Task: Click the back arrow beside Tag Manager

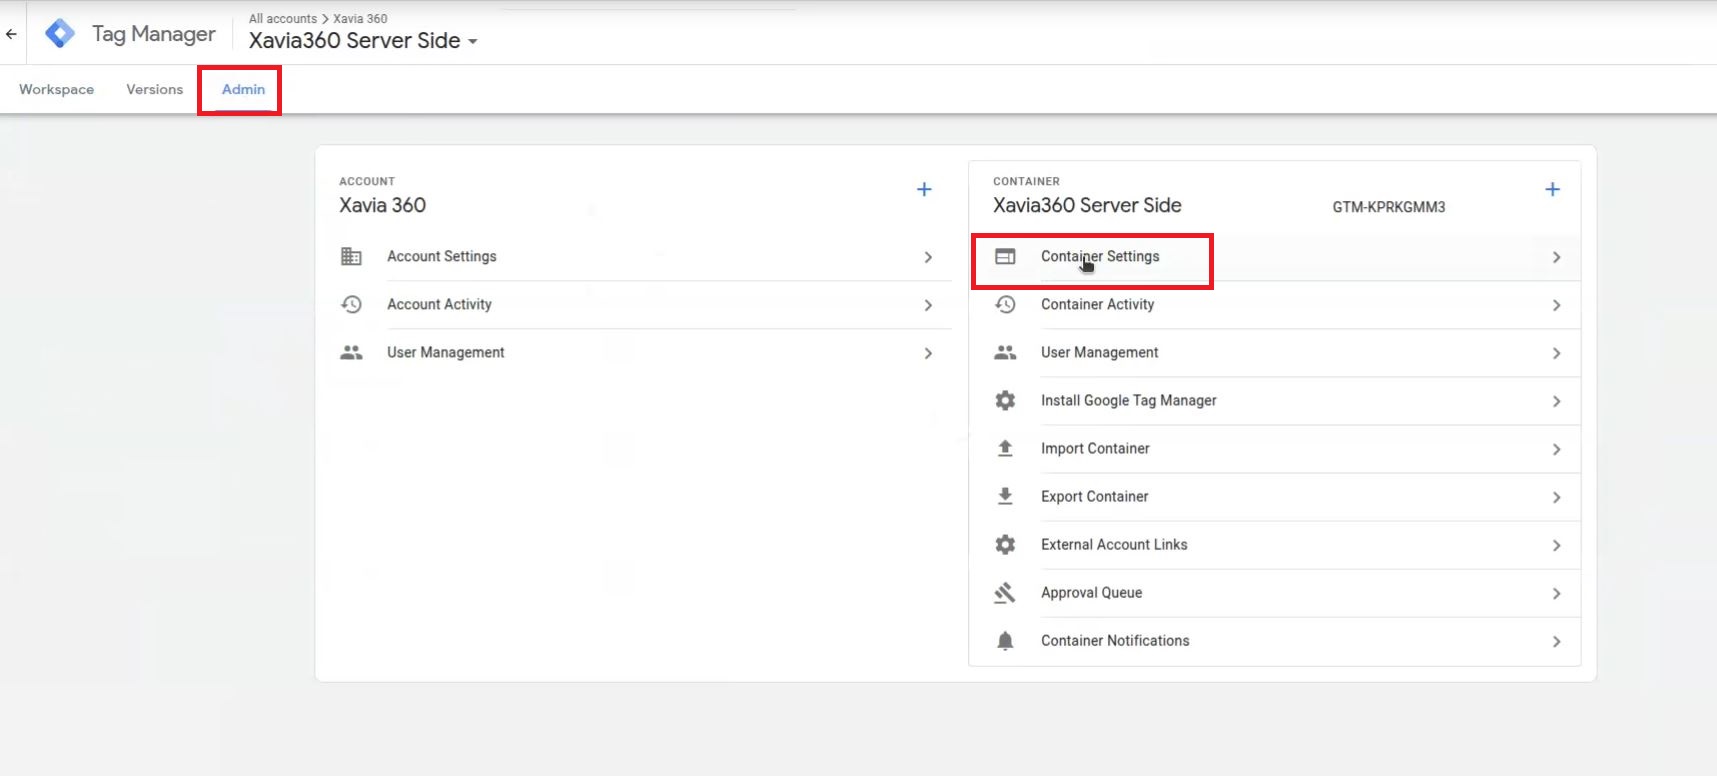Action: click(x=11, y=34)
